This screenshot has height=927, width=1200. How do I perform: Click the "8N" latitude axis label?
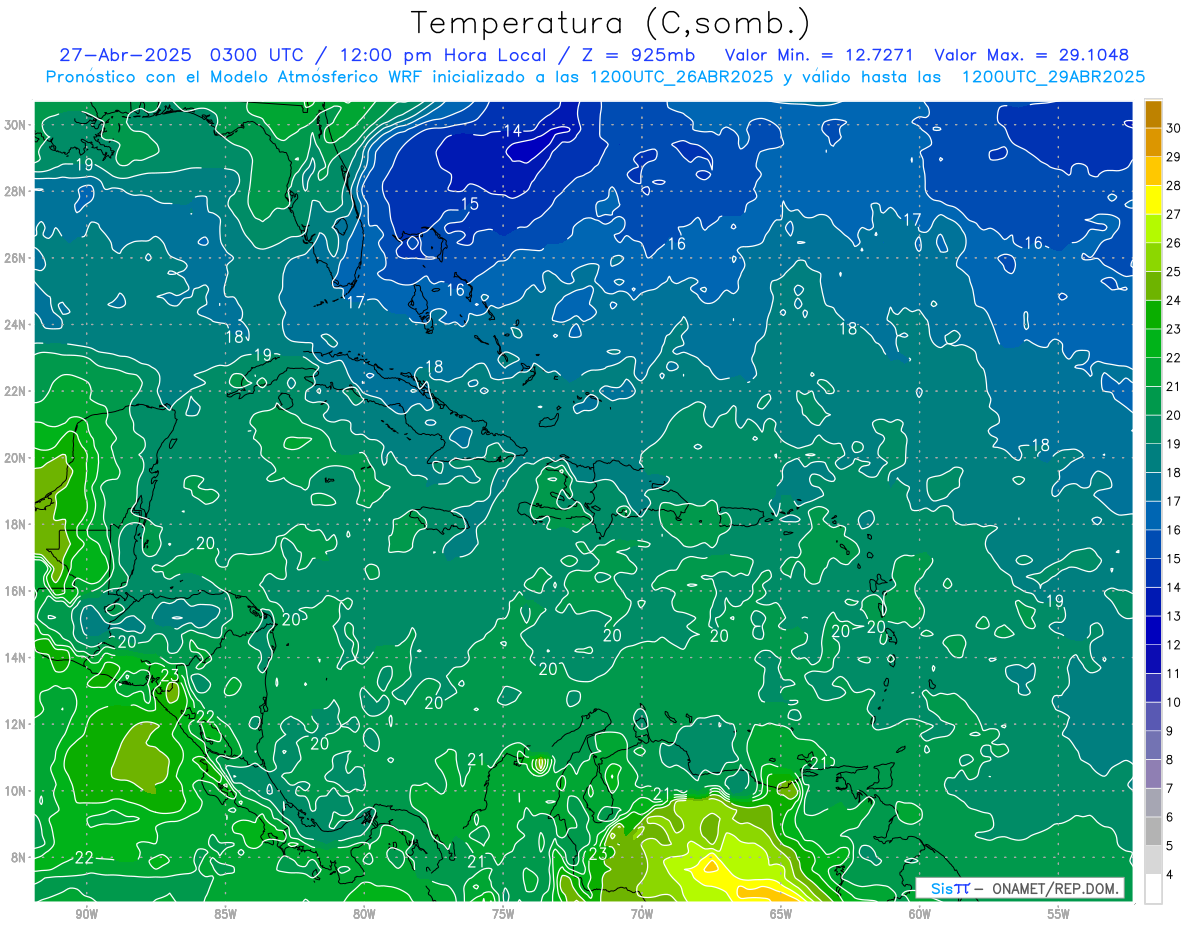(x=20, y=857)
